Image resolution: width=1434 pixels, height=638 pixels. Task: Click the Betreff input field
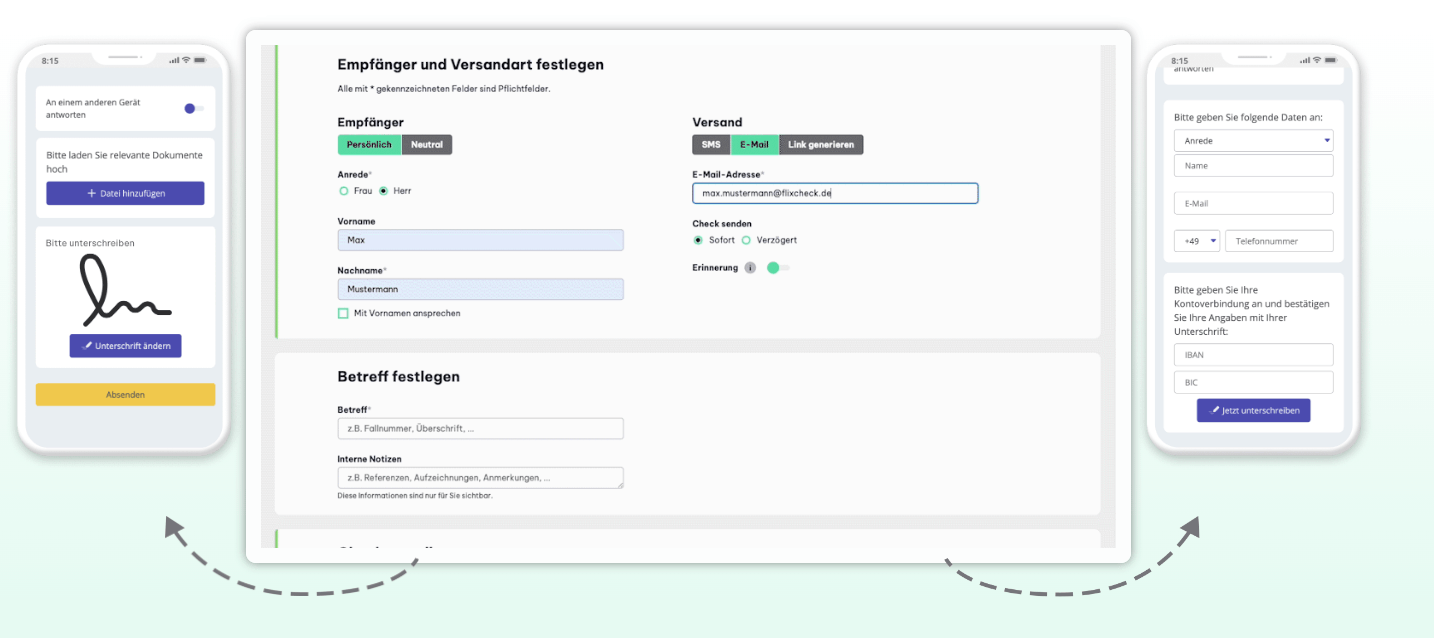tap(480, 429)
